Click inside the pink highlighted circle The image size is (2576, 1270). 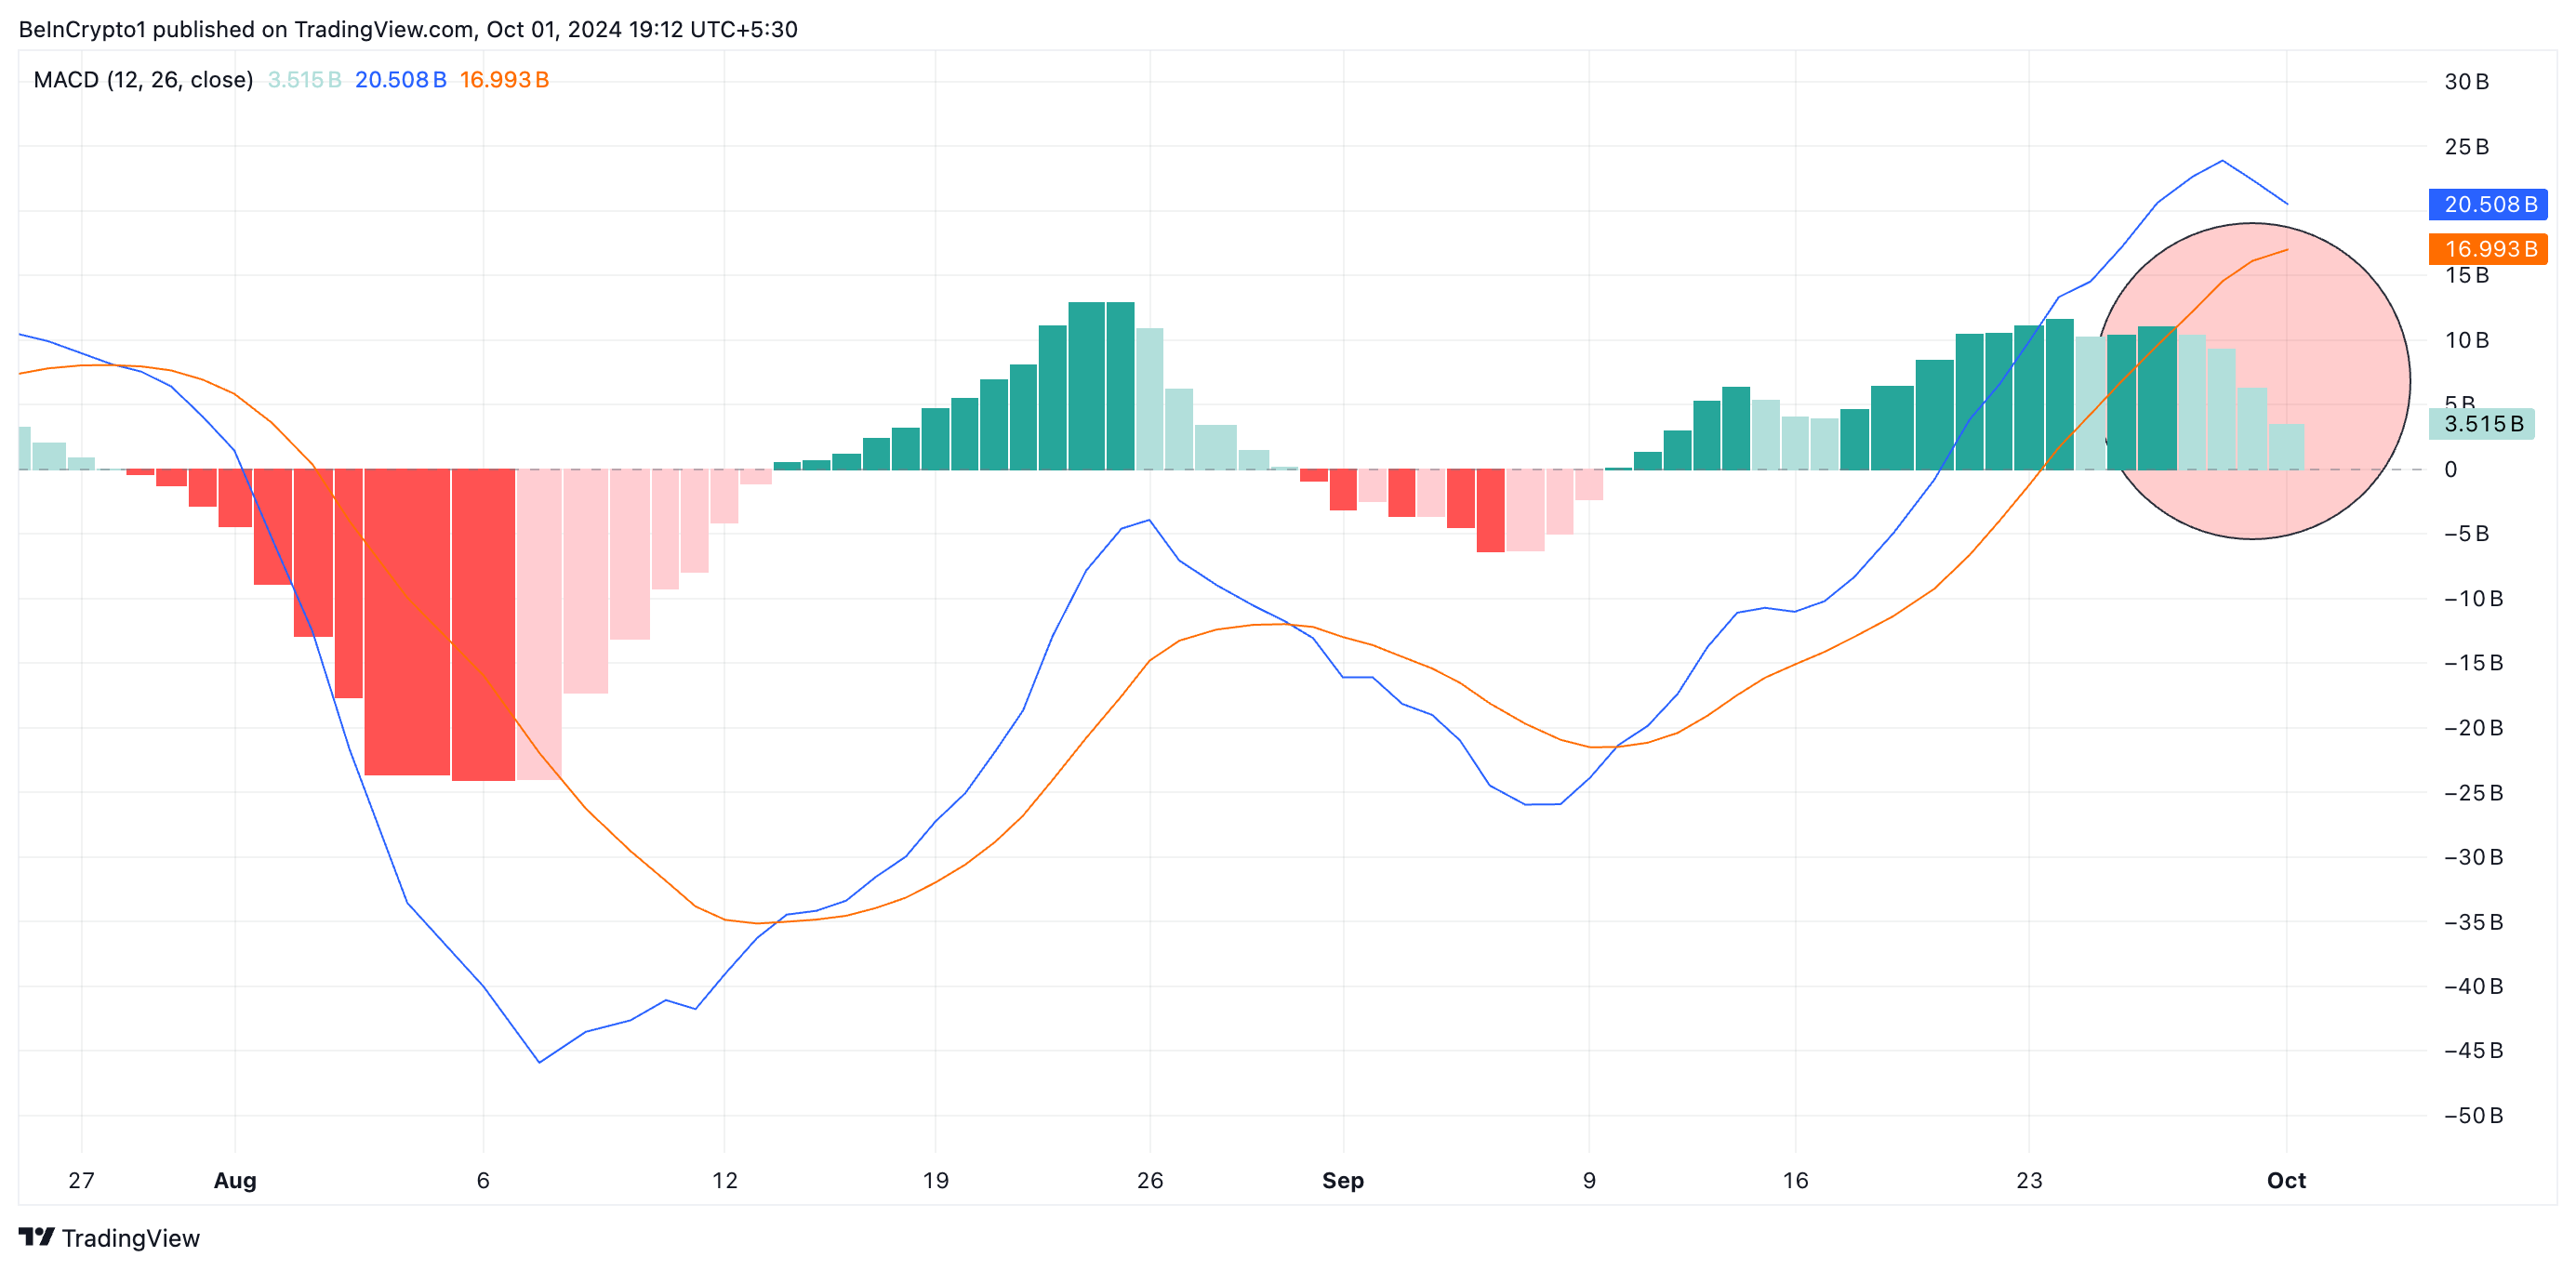2253,381
